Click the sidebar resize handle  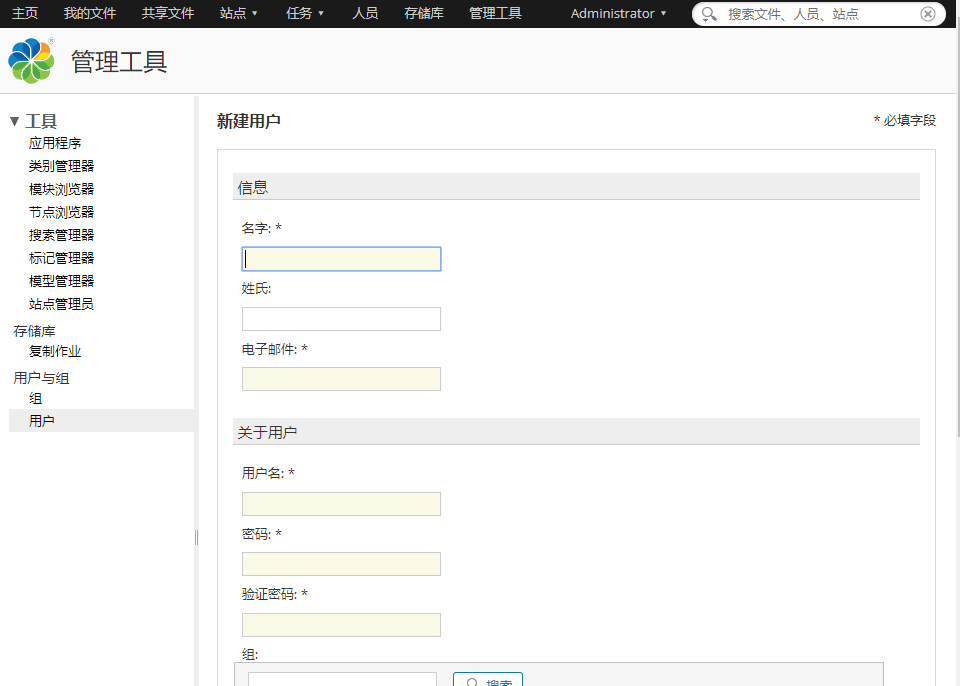click(x=196, y=538)
